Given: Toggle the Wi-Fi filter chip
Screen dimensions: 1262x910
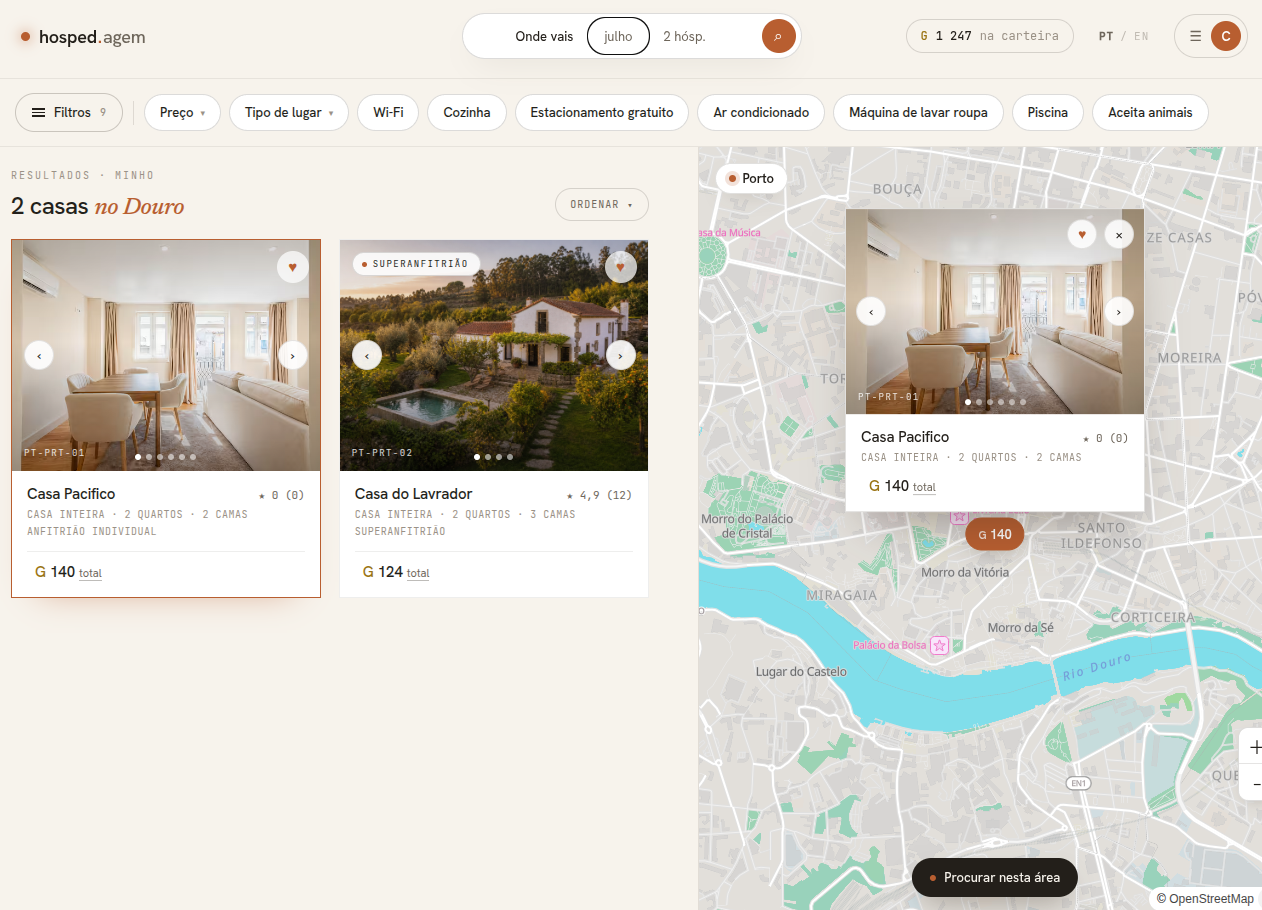Looking at the screenshot, I should (x=388, y=113).
